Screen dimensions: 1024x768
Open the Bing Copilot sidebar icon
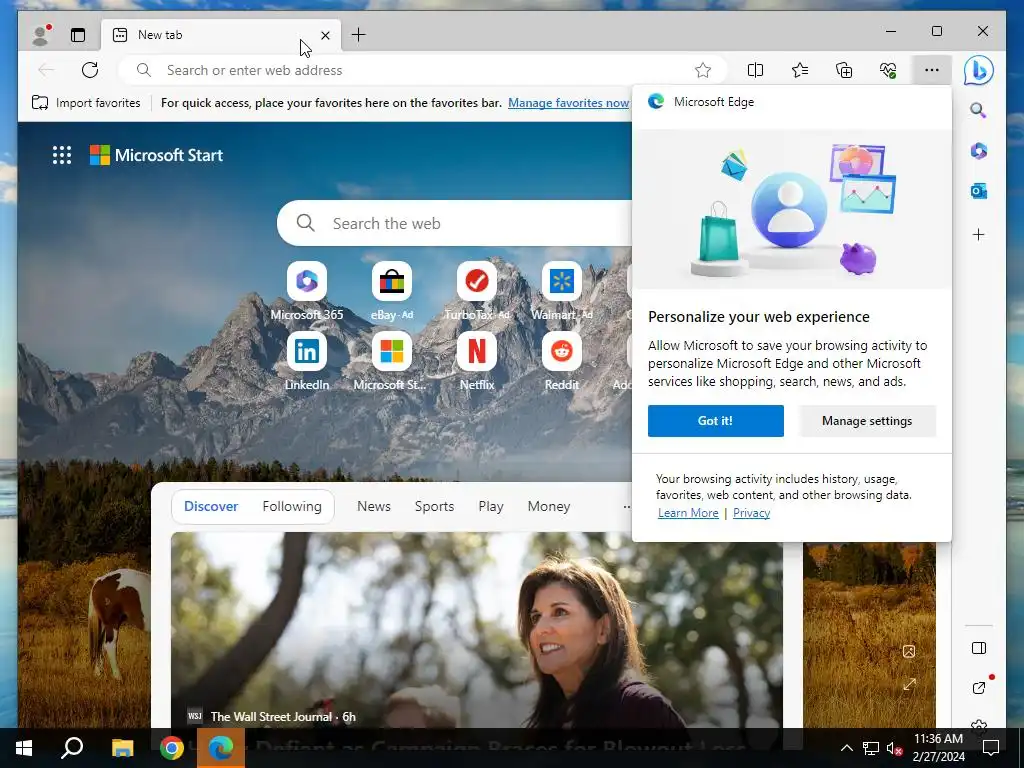tap(978, 70)
